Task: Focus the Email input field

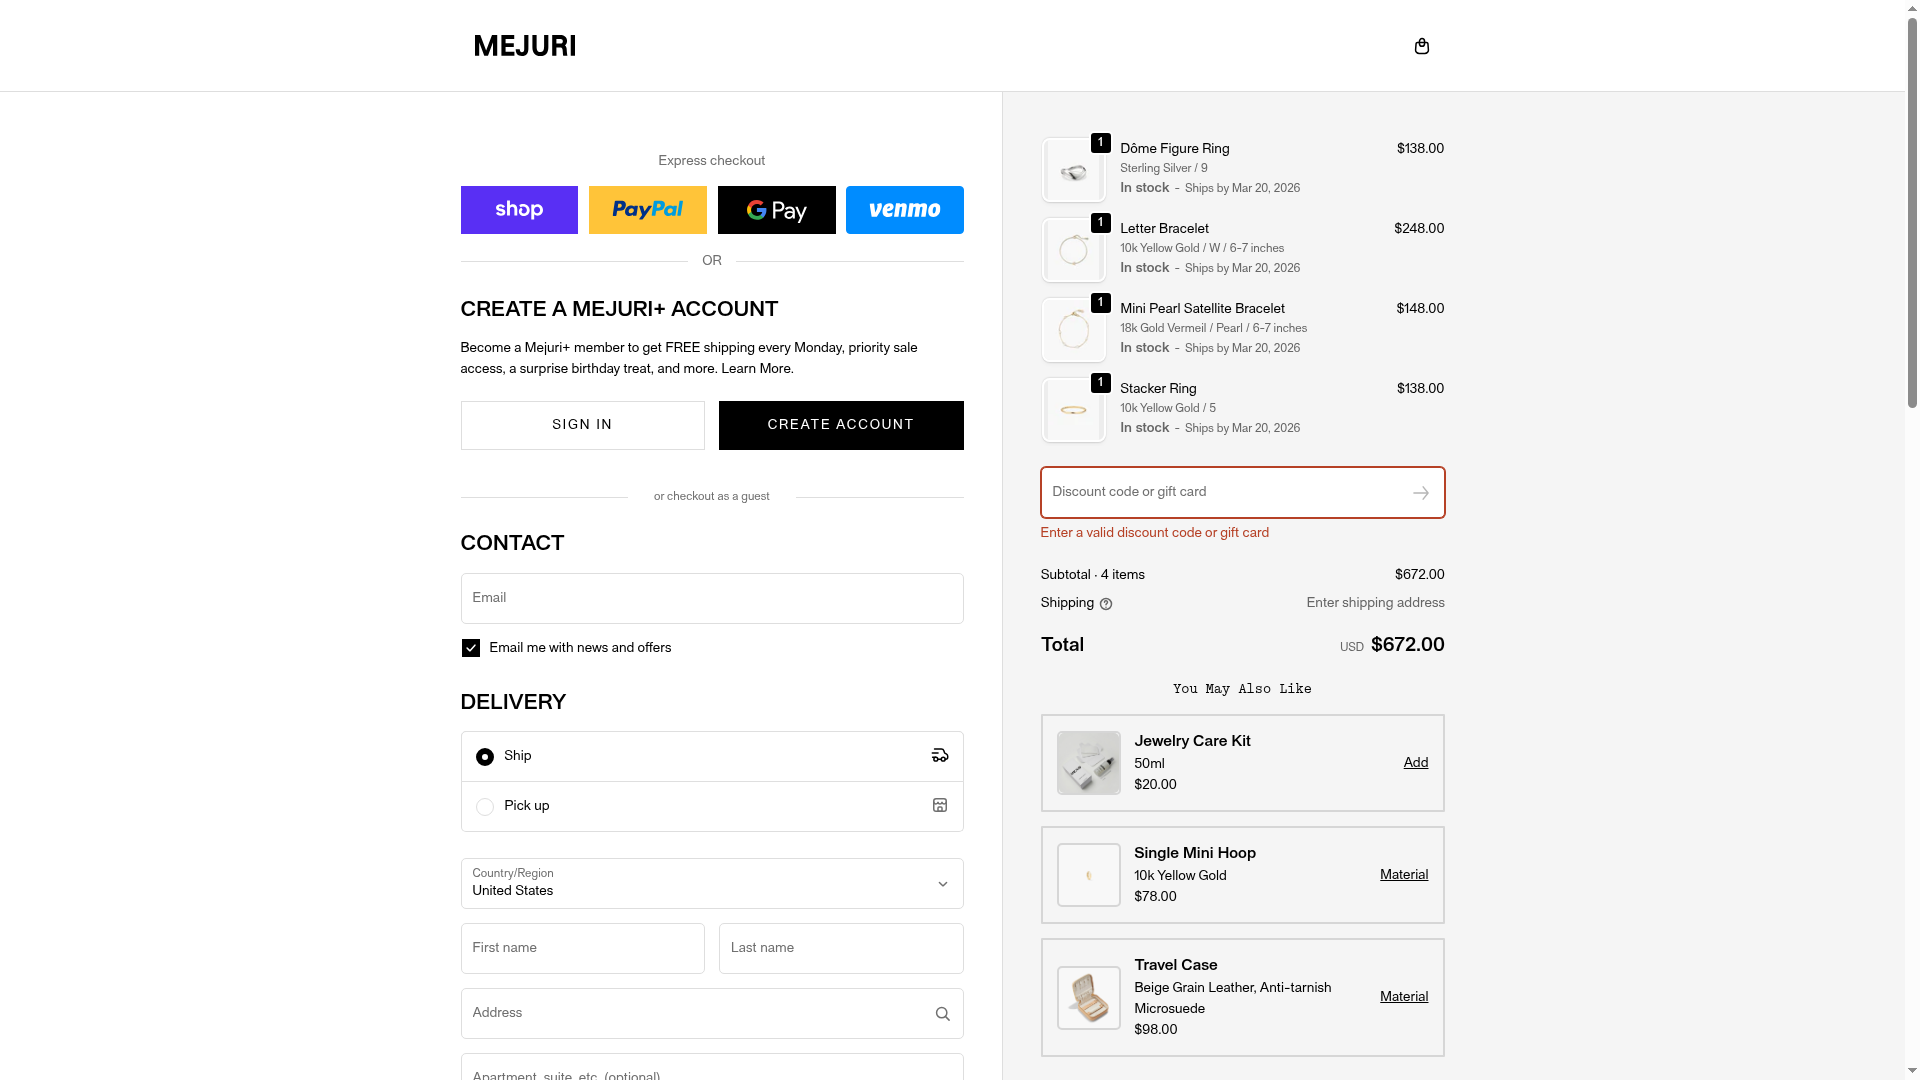Action: pos(711,598)
